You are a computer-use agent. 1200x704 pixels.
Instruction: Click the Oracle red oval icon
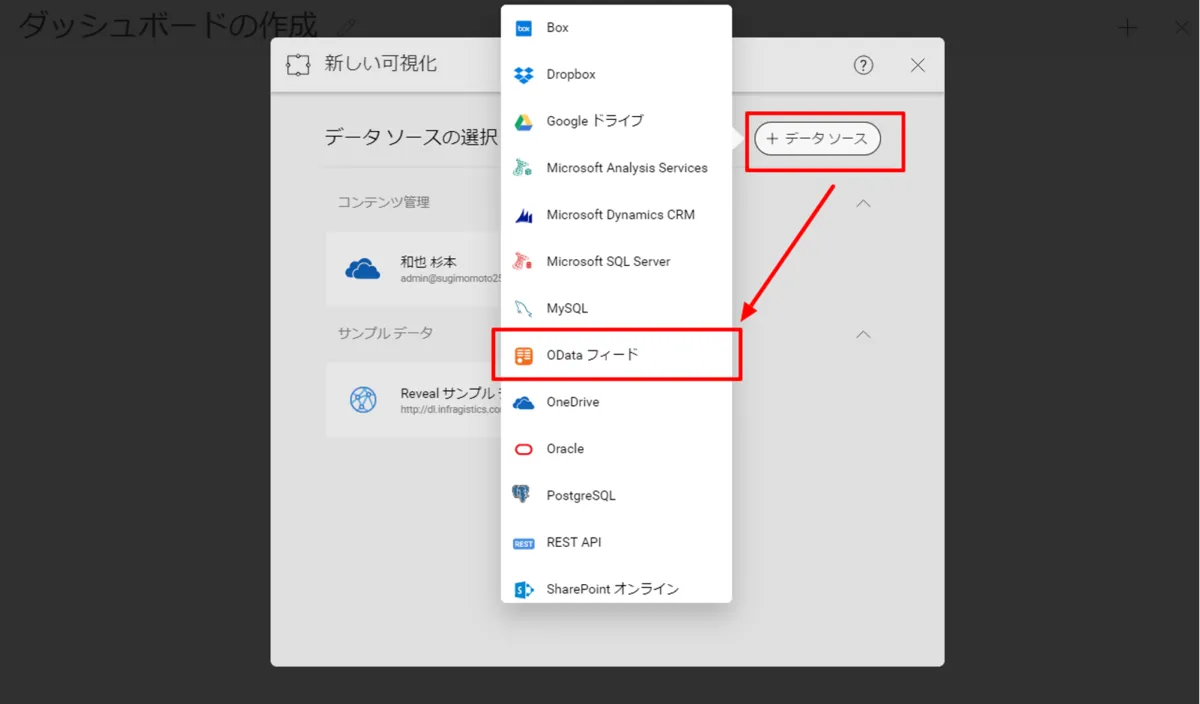[x=524, y=449]
